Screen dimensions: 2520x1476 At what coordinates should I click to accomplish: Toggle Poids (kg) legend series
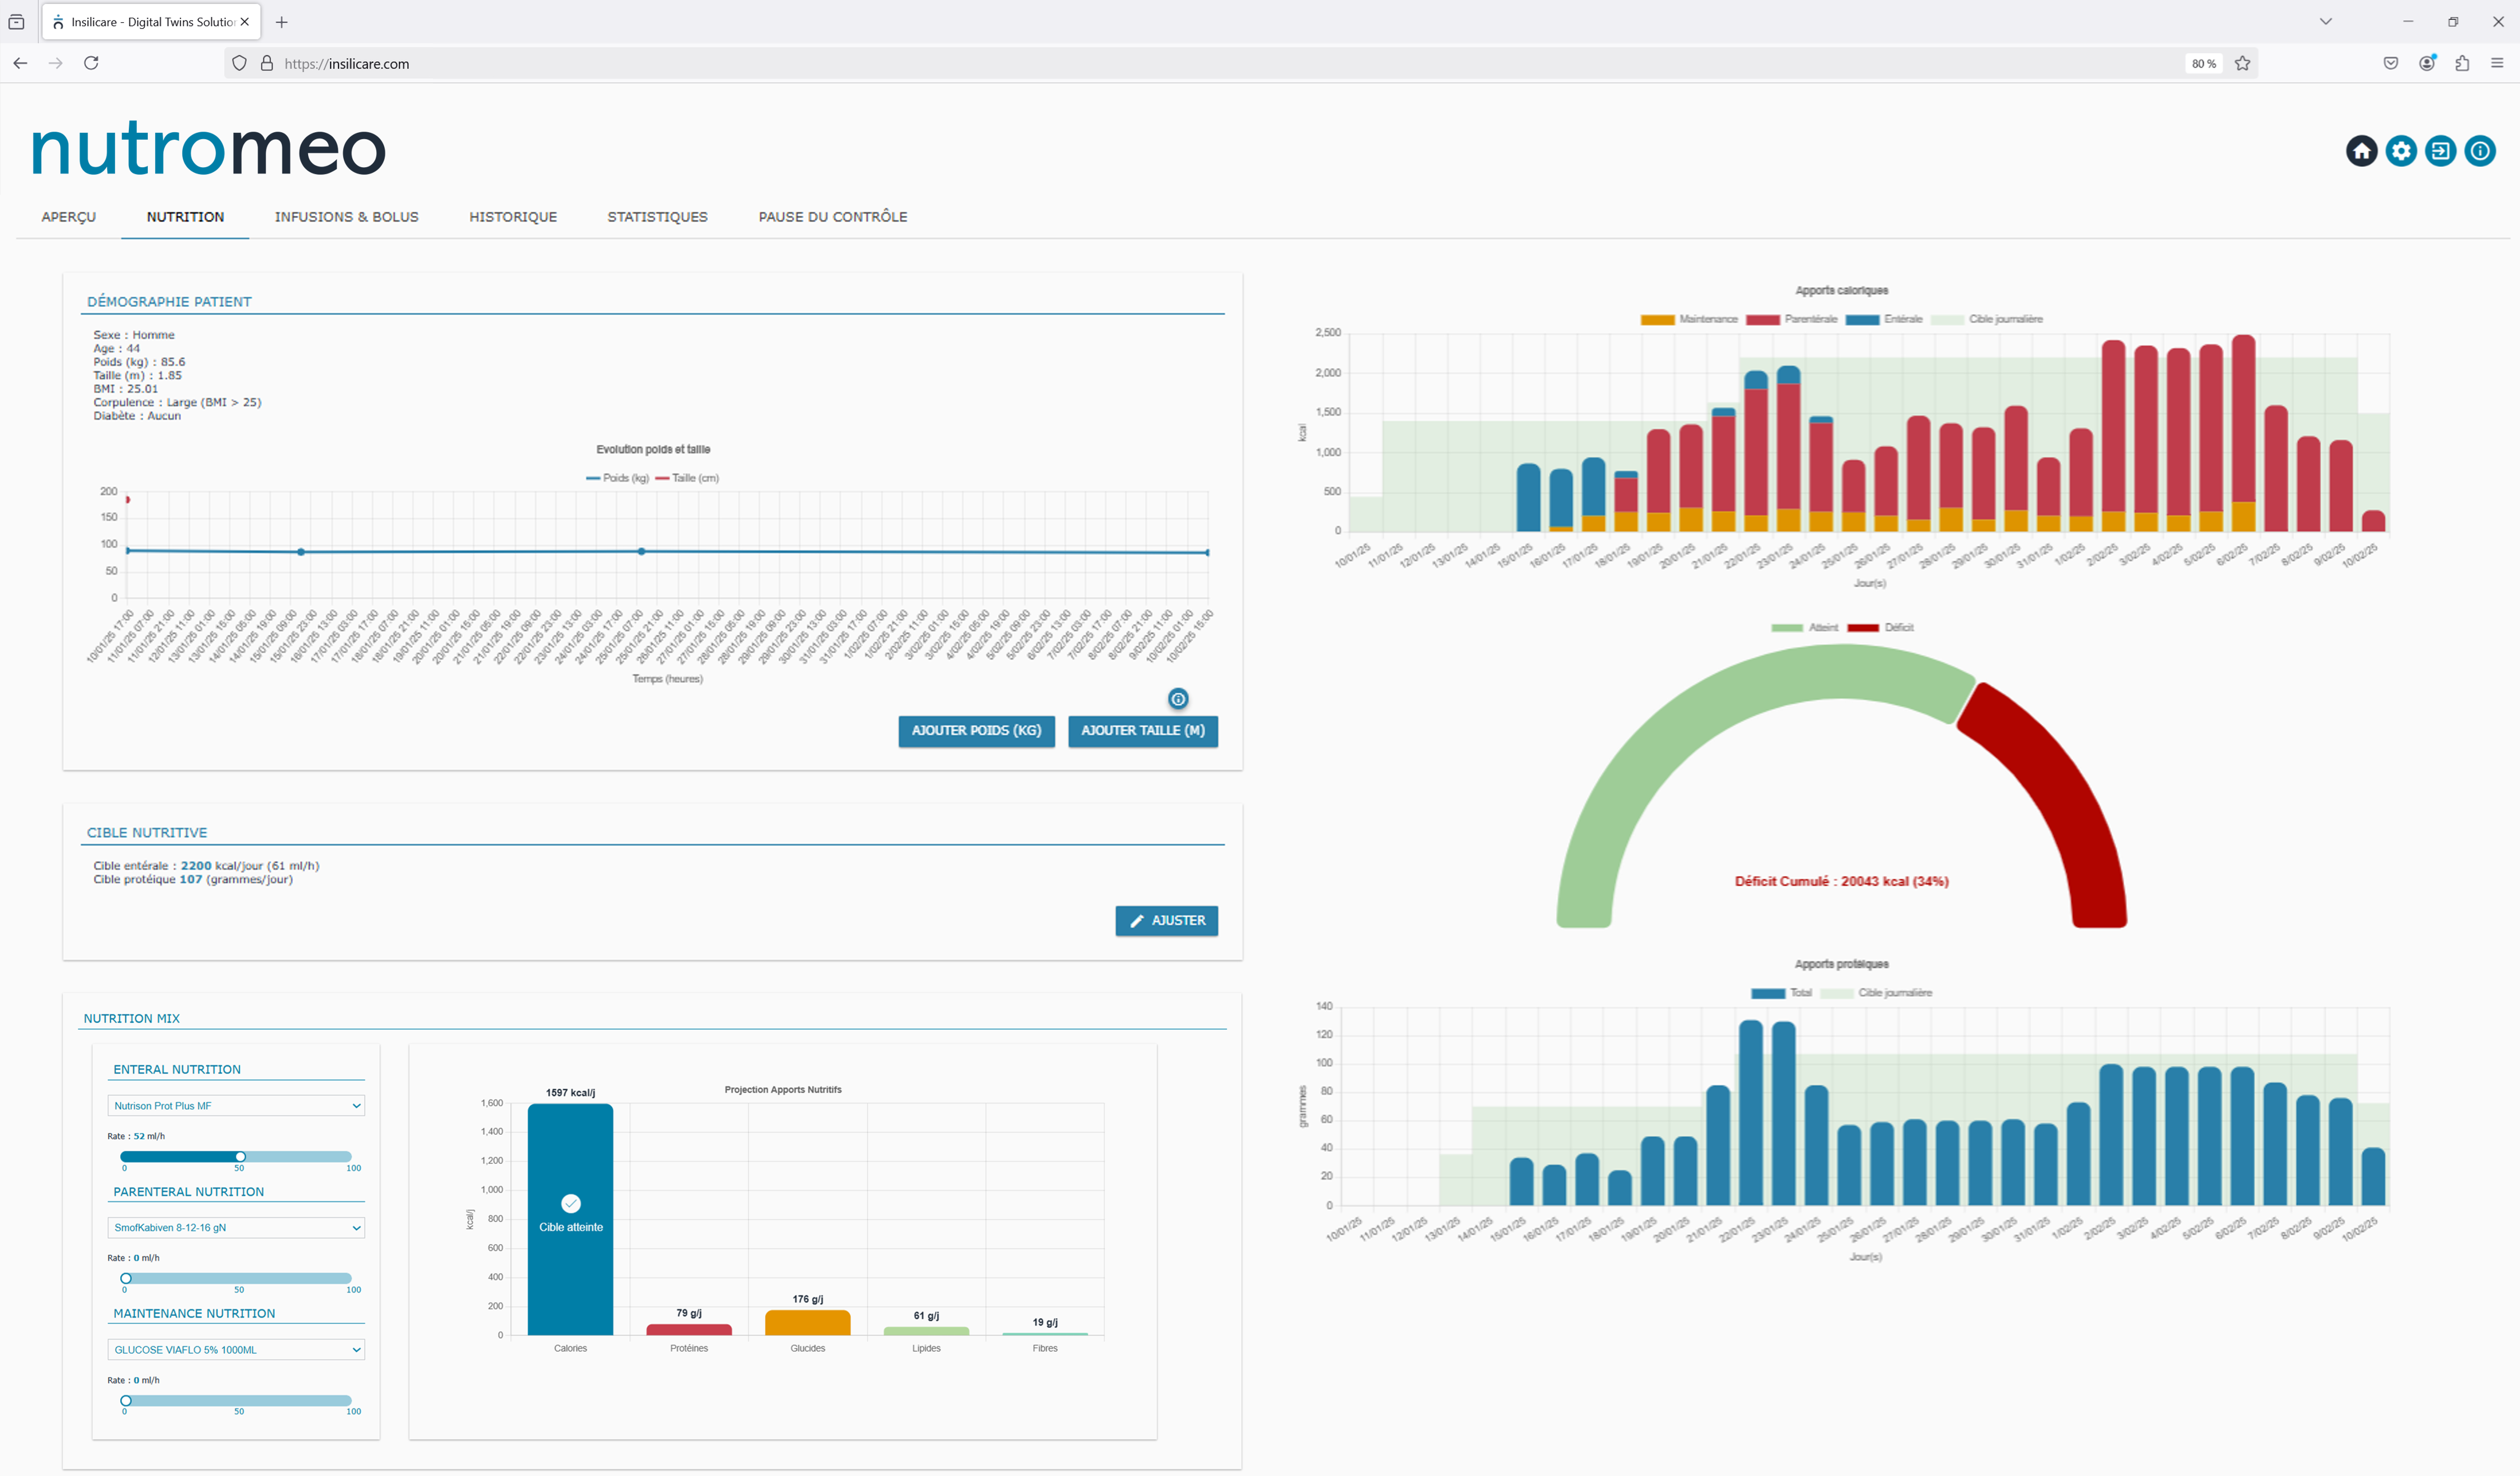coord(617,478)
